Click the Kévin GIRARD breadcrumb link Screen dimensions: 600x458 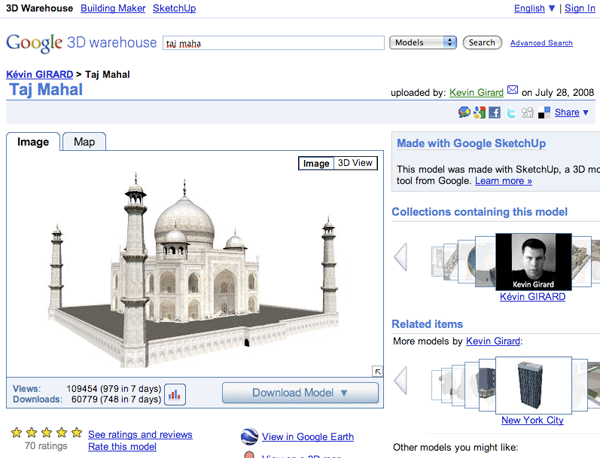[x=39, y=75]
